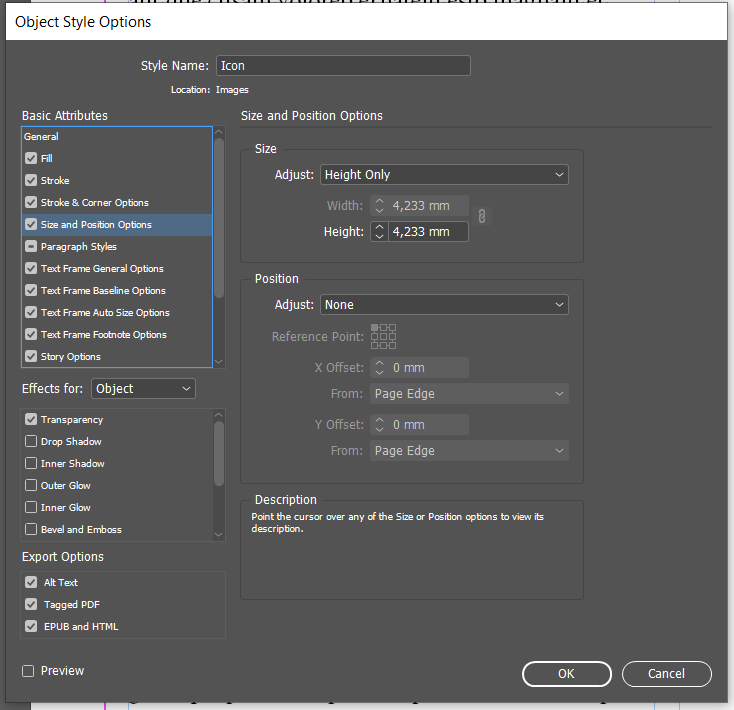Click the Width value field
The image size is (734, 710).
(x=428, y=205)
